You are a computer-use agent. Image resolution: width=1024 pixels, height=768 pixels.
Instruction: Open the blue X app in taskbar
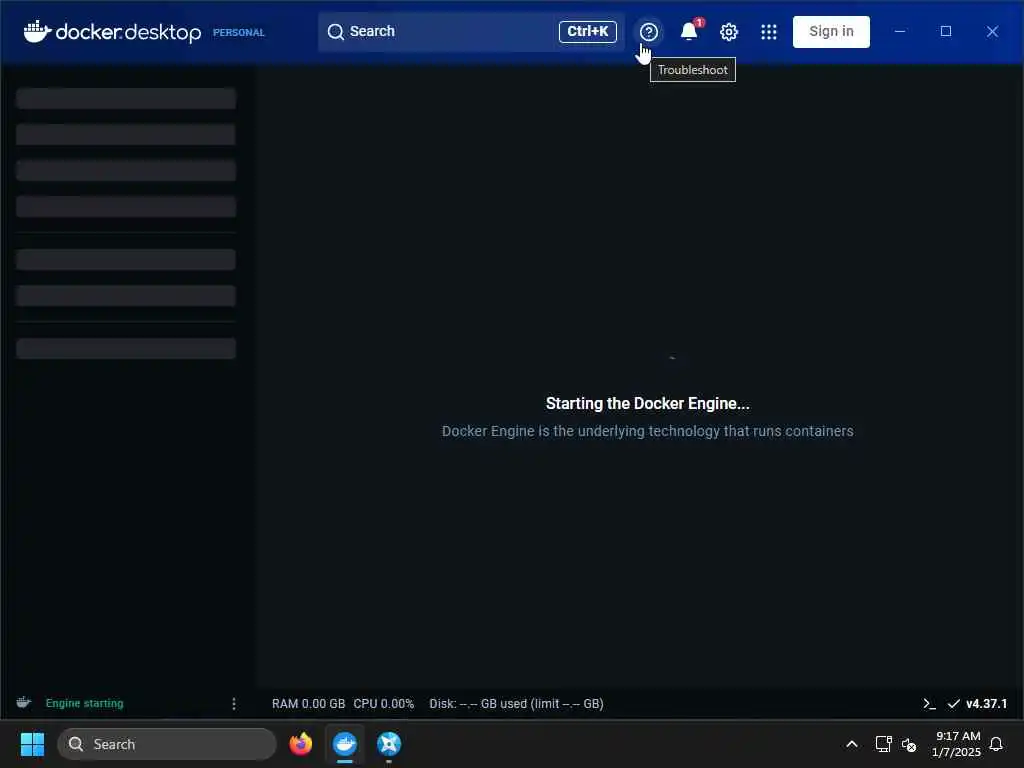[x=389, y=744]
